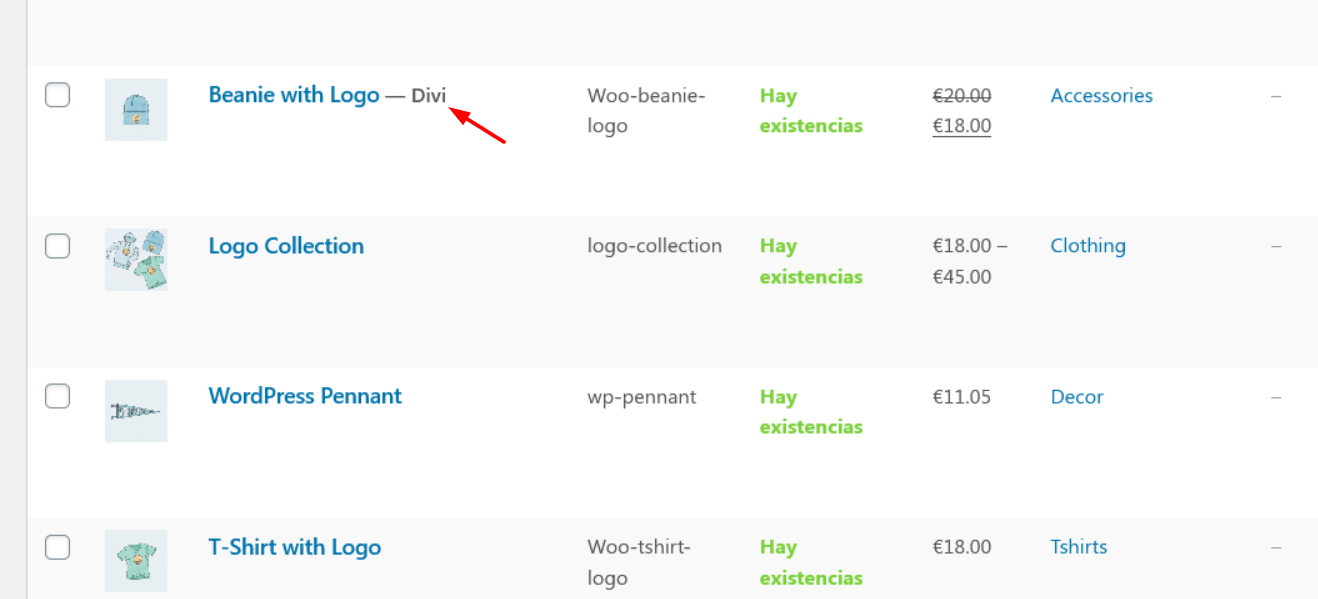Filter by Clothing category link
The height and width of the screenshot is (599, 1318).
coord(1088,246)
